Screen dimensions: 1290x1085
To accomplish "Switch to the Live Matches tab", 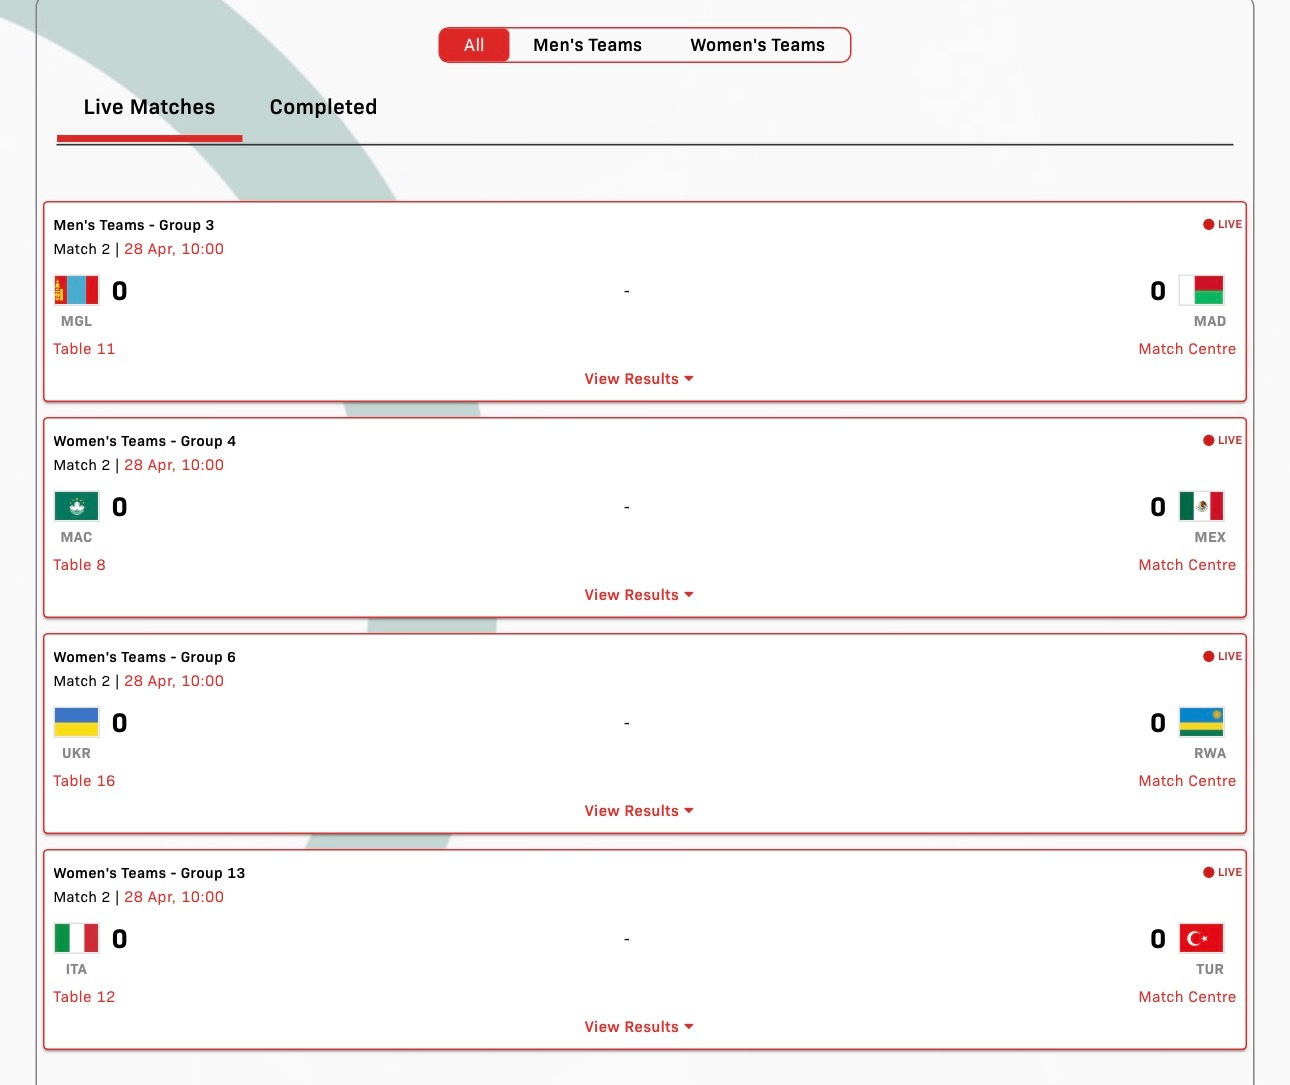I will 149,107.
